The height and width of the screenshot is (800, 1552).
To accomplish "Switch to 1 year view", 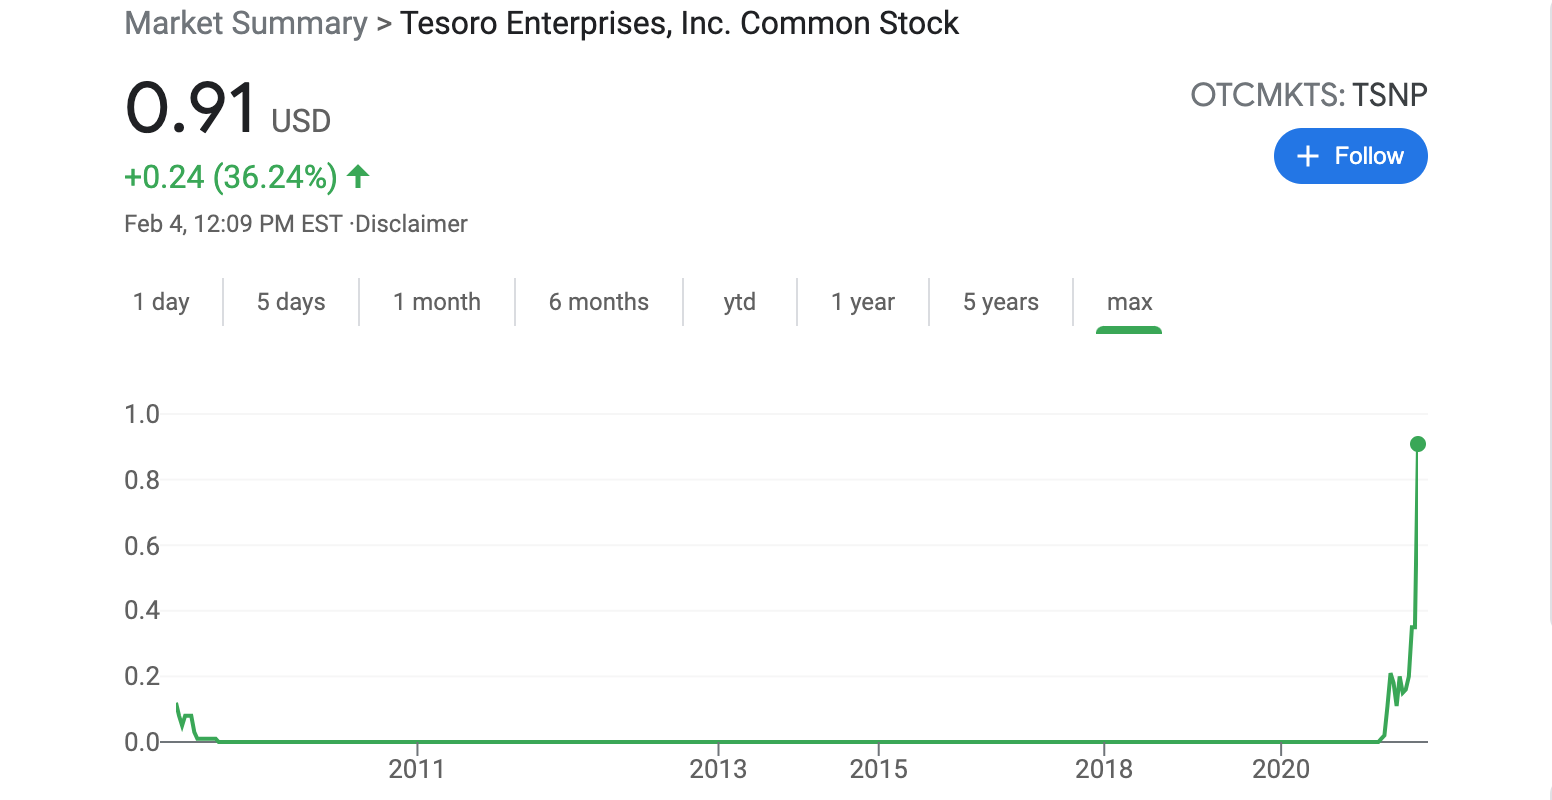I will tap(862, 302).
